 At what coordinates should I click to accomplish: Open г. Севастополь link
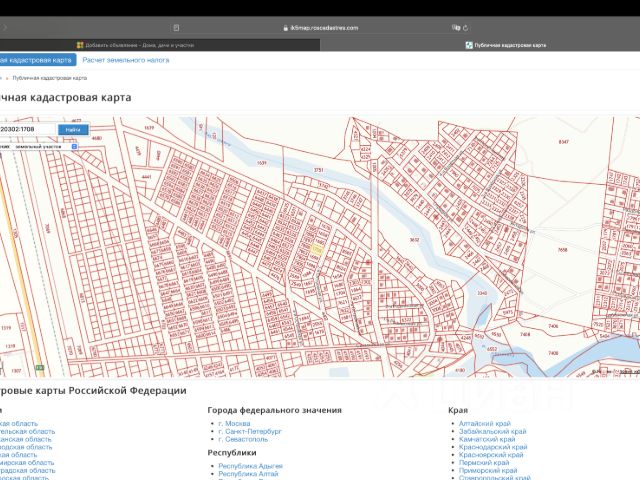[x=245, y=440]
